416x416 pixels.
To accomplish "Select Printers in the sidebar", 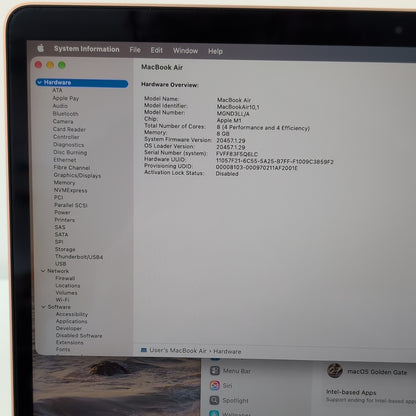I will coord(65,220).
